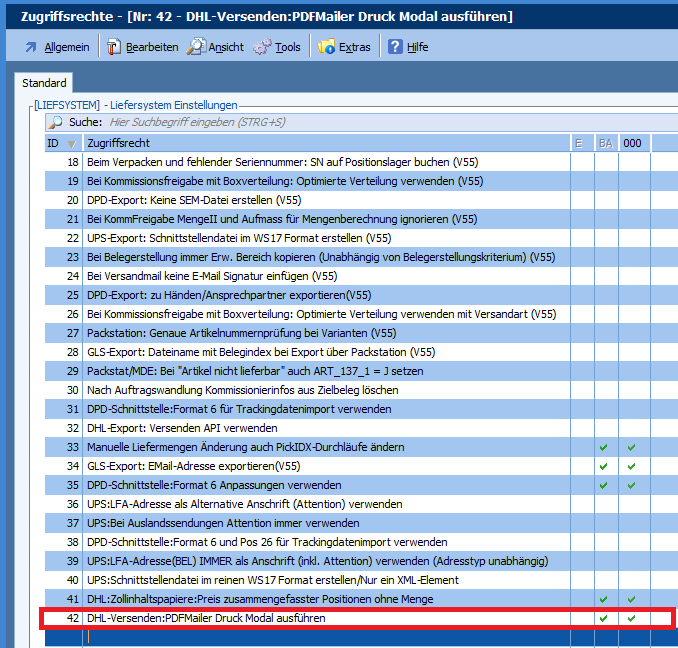Click the 000 column header
The height and width of the screenshot is (648, 678).
632,143
